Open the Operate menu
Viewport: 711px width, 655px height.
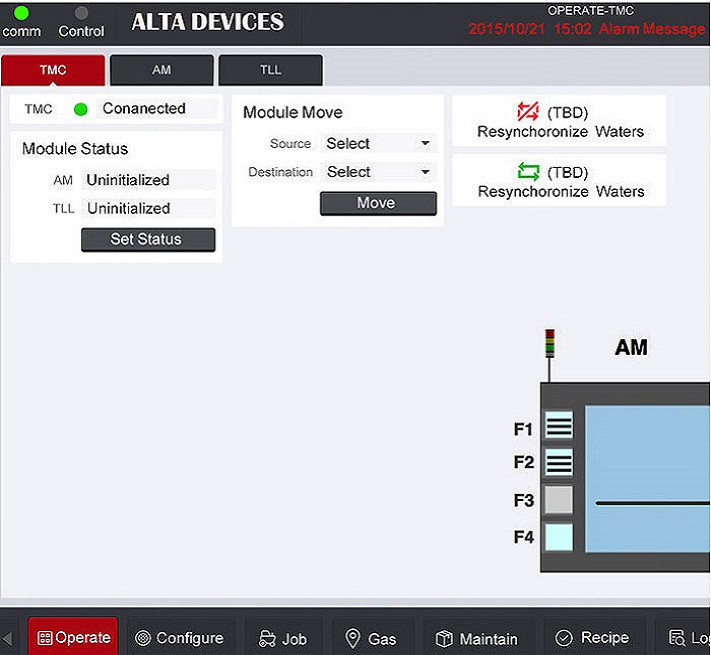pos(73,636)
